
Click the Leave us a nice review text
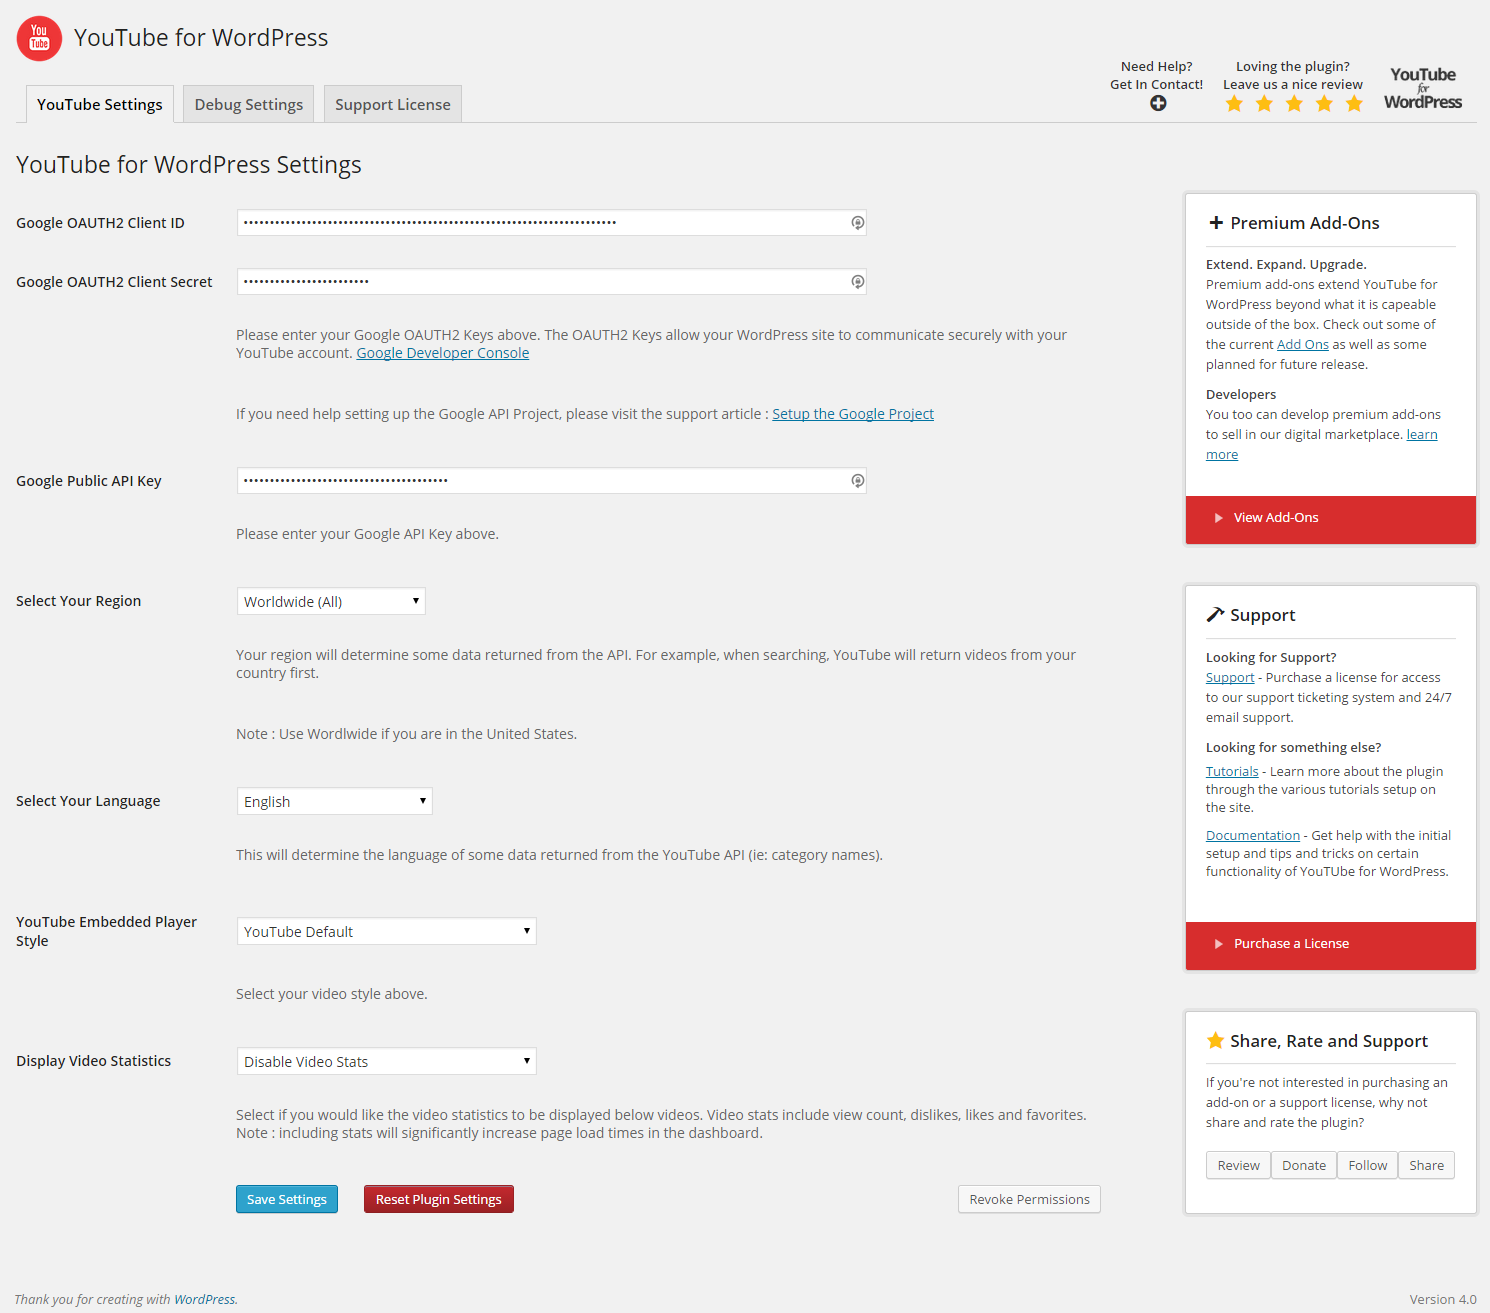click(1293, 84)
